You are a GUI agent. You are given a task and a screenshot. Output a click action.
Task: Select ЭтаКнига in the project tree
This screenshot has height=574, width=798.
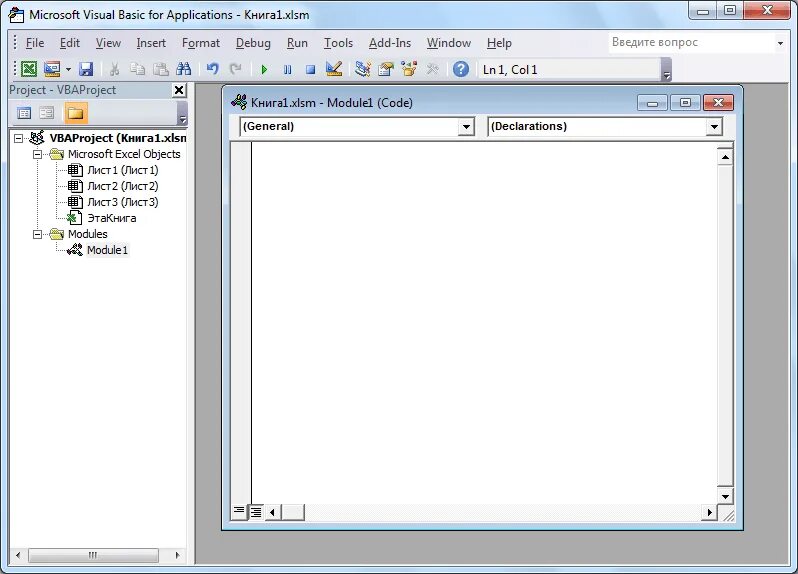tap(111, 218)
